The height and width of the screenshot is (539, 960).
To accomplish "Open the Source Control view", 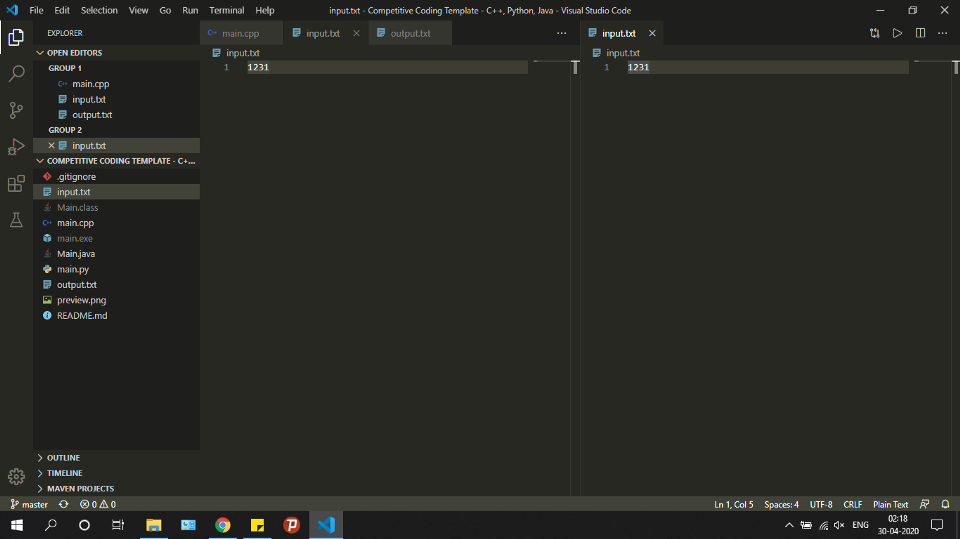I will point(16,110).
